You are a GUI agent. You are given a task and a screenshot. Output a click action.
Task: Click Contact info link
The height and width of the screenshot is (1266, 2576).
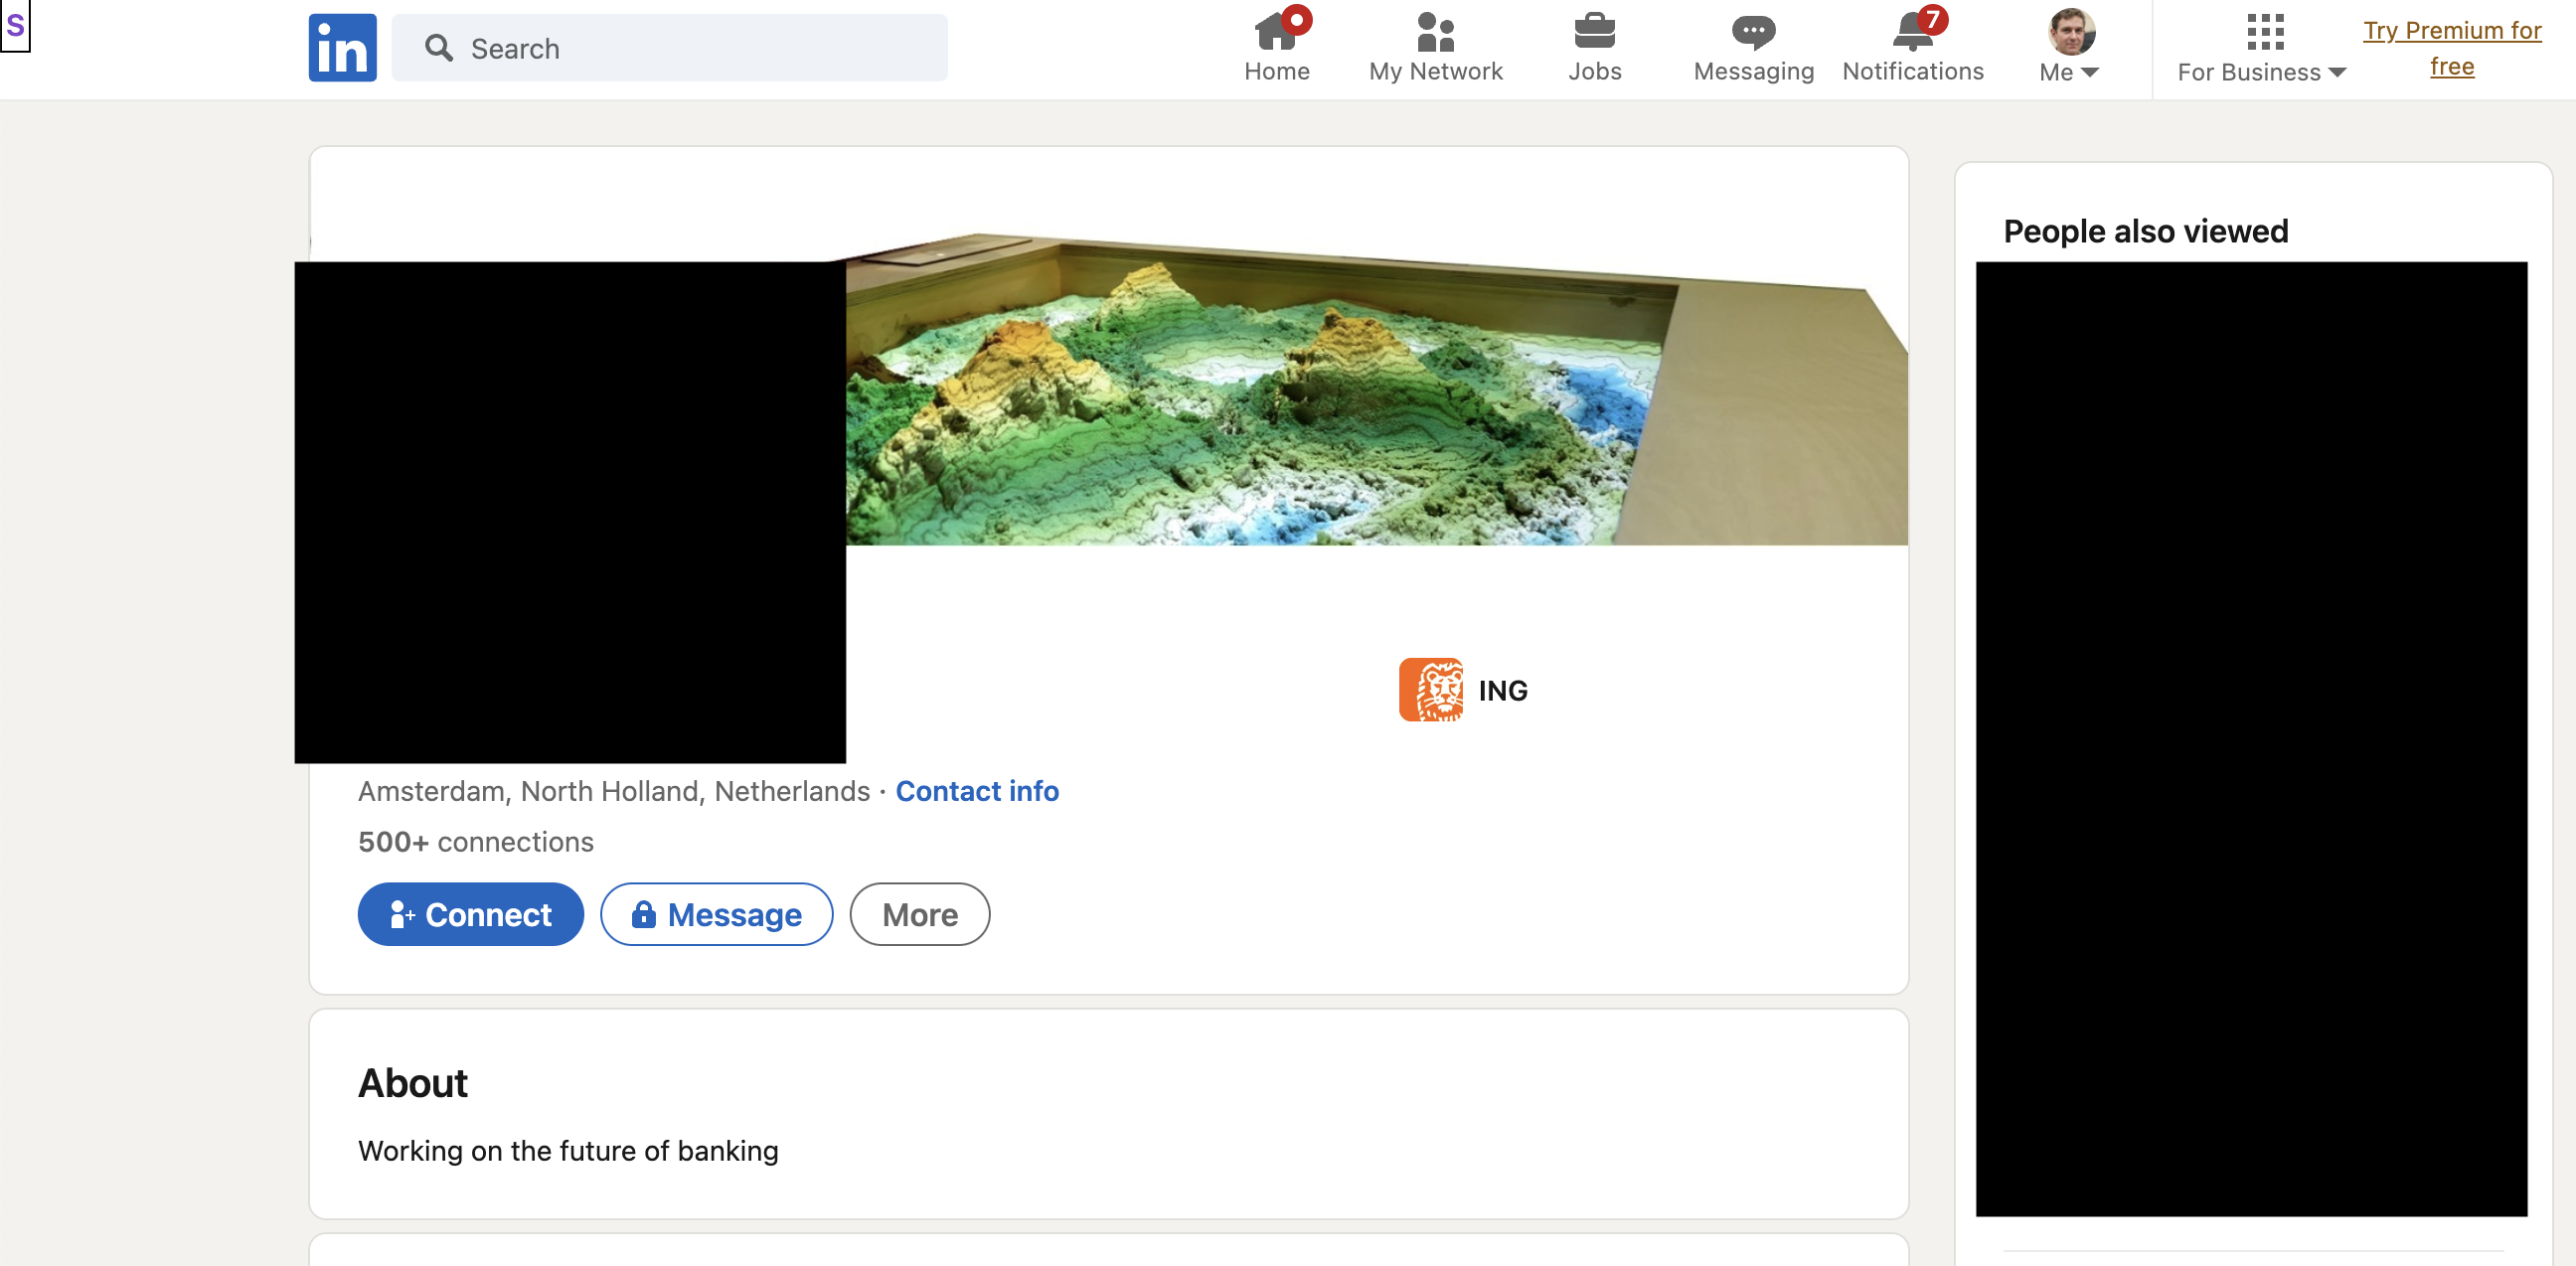pos(976,791)
